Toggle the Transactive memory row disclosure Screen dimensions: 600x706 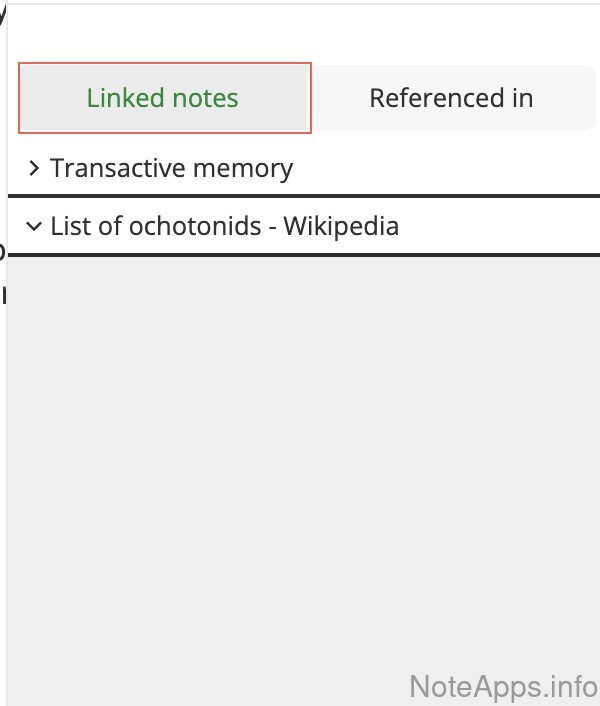[x=35, y=168]
